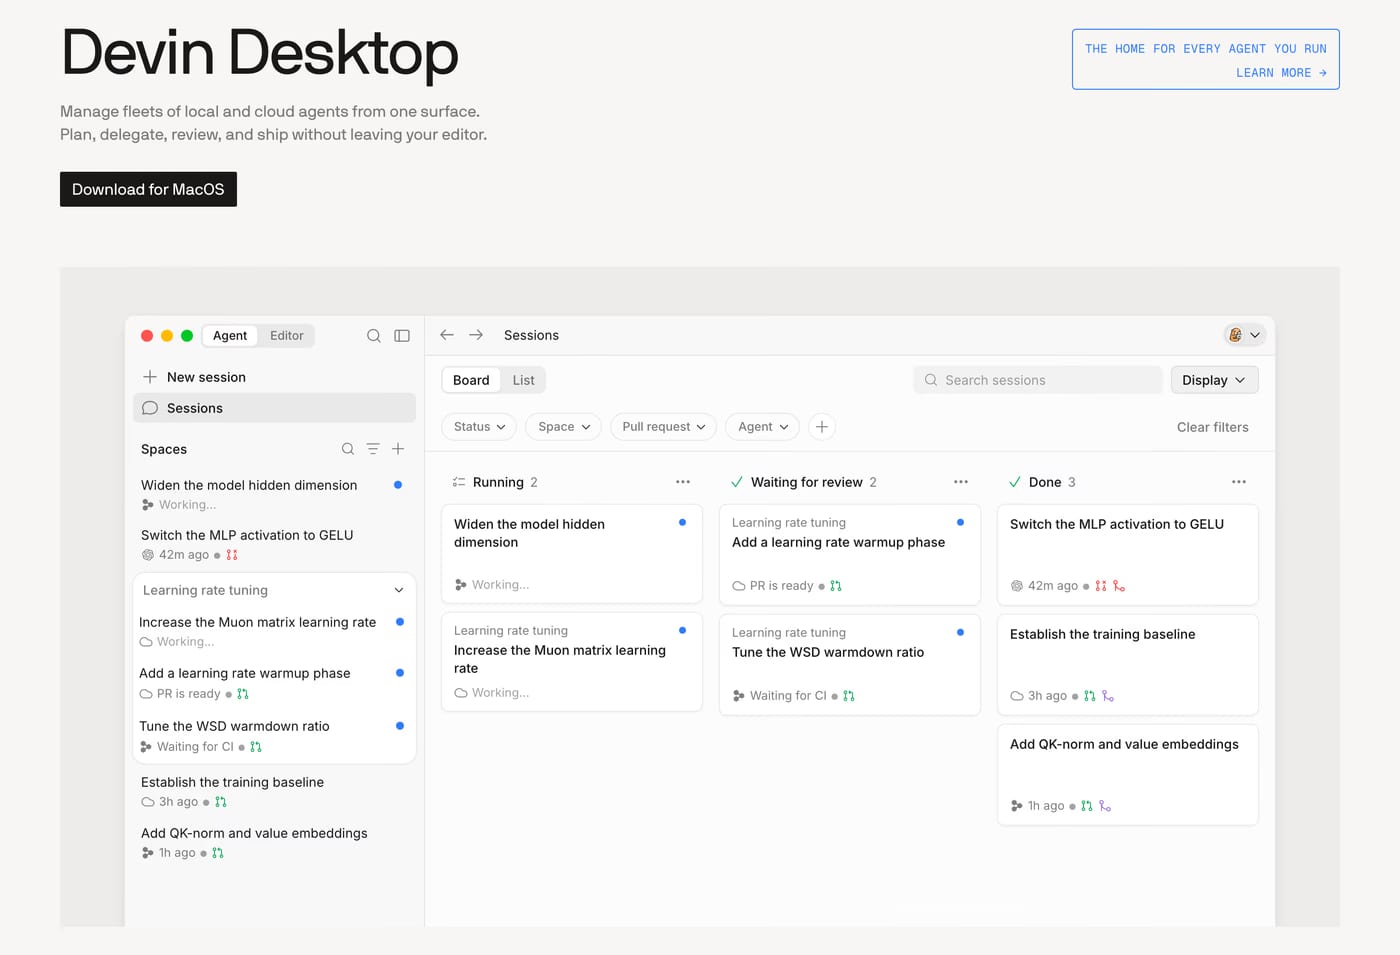Switch to Editor mode in the mode toggle
The width and height of the screenshot is (1400, 955).
point(287,336)
